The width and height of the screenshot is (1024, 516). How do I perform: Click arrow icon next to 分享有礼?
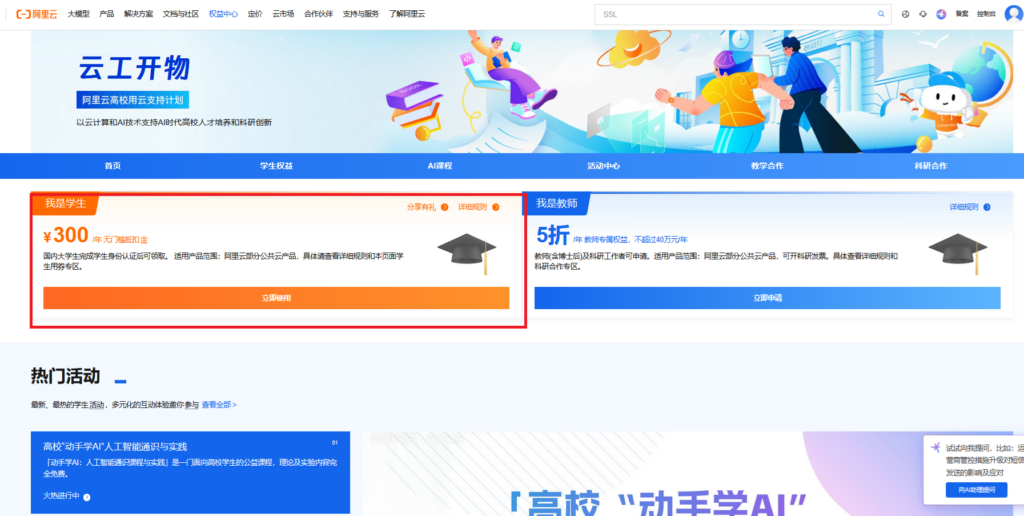point(445,207)
